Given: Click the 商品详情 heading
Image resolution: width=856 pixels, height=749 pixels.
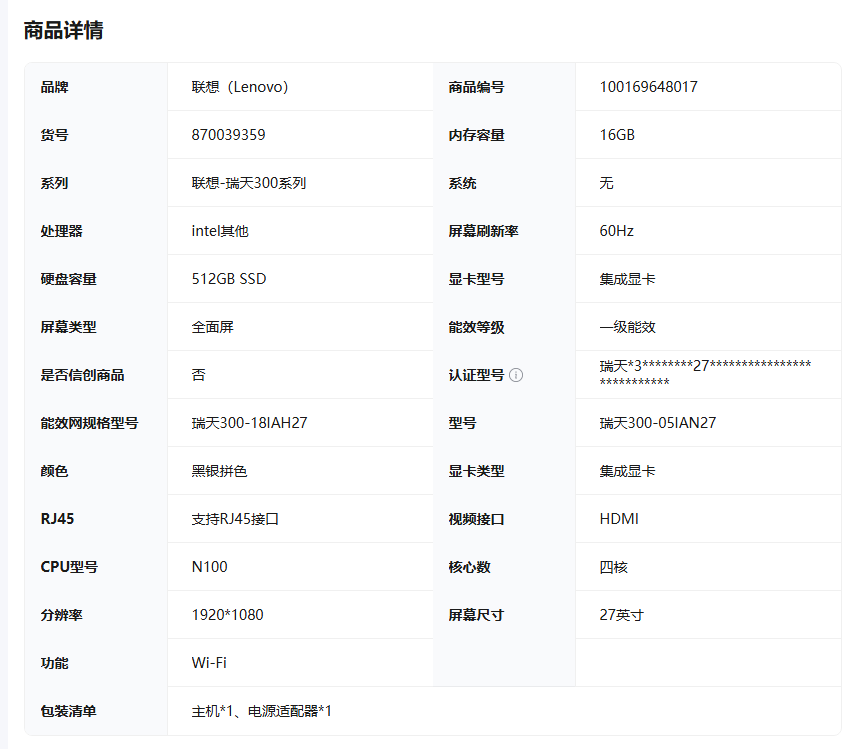Looking at the screenshot, I should click(x=63, y=31).
